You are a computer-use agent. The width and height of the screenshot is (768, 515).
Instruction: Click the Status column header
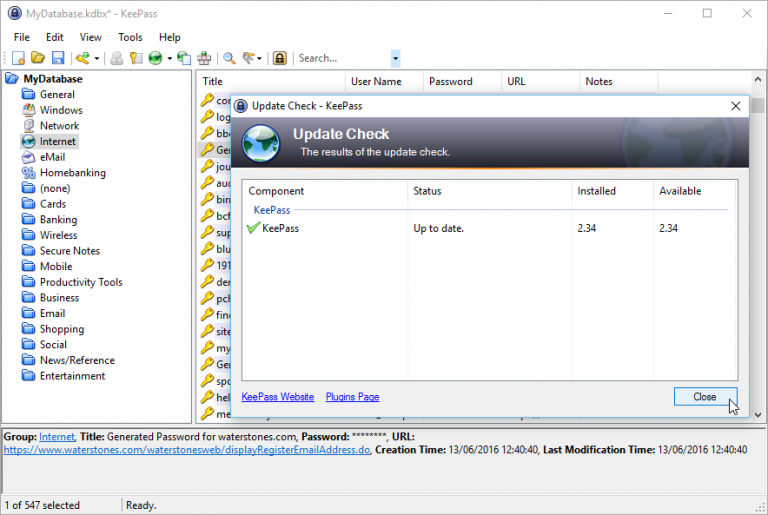pyautogui.click(x=489, y=191)
